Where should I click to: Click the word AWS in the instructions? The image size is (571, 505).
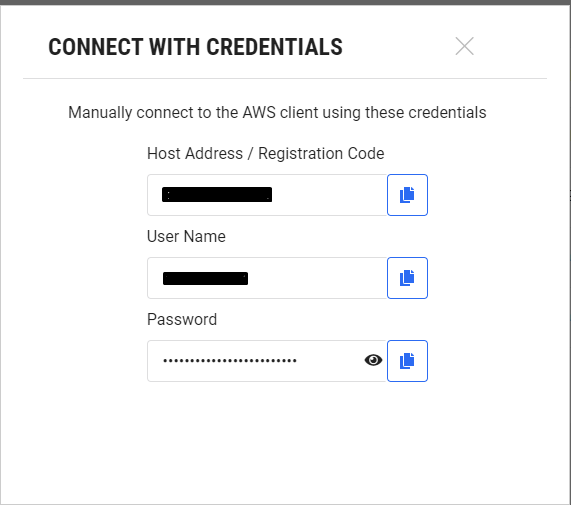click(259, 112)
